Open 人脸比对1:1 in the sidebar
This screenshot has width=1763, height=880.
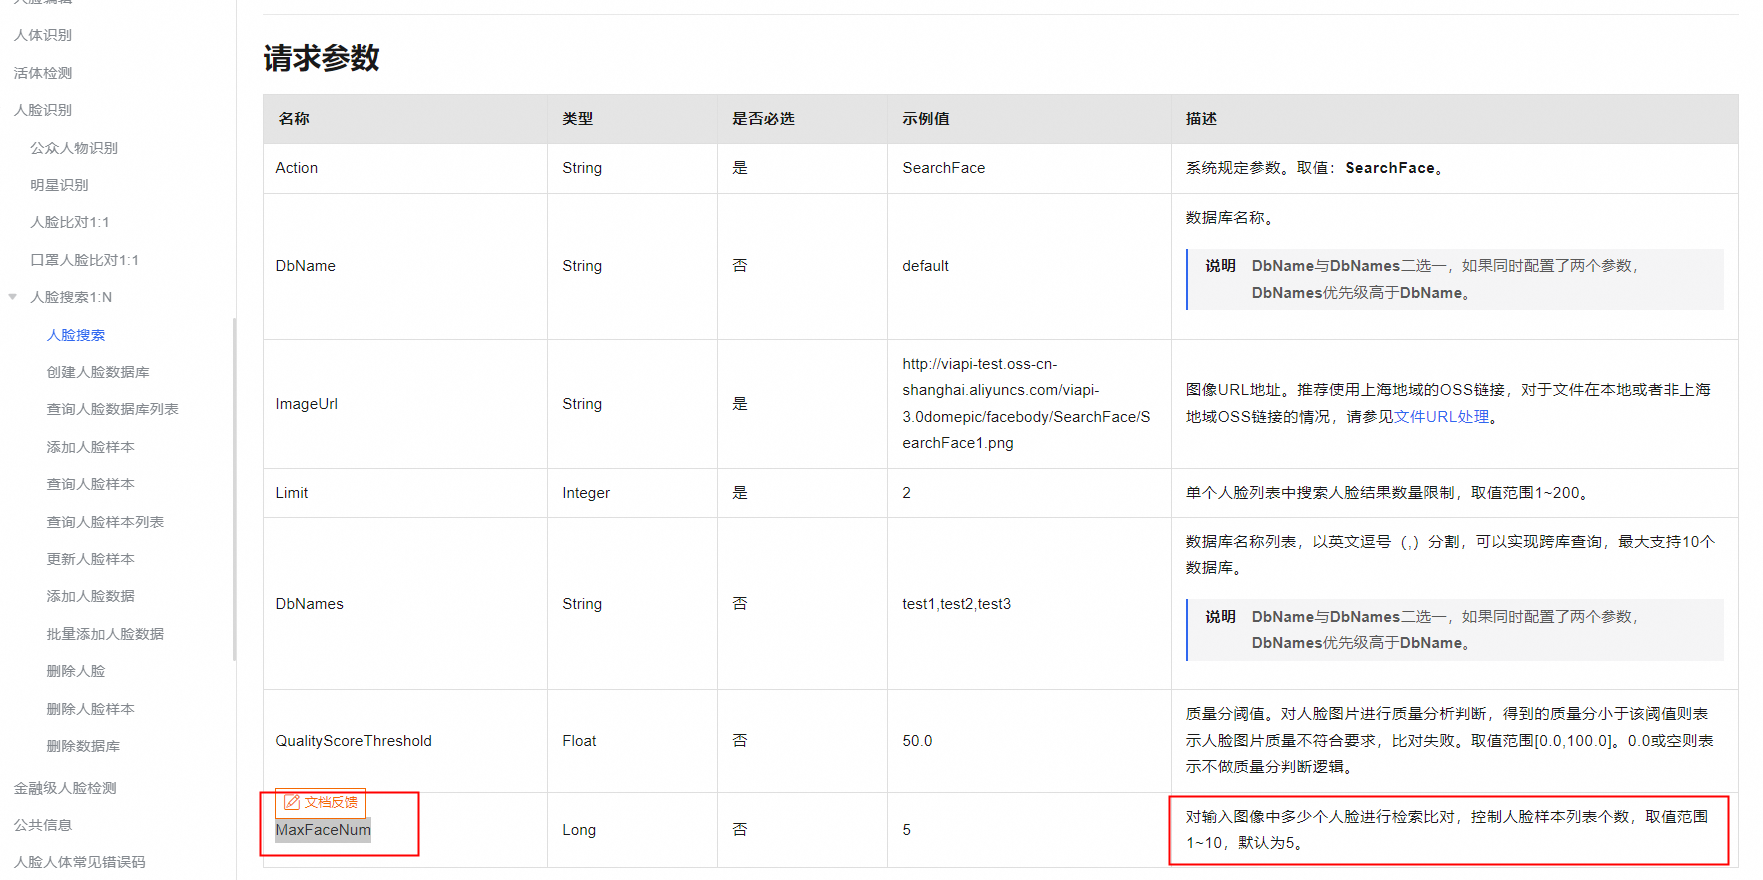point(70,222)
